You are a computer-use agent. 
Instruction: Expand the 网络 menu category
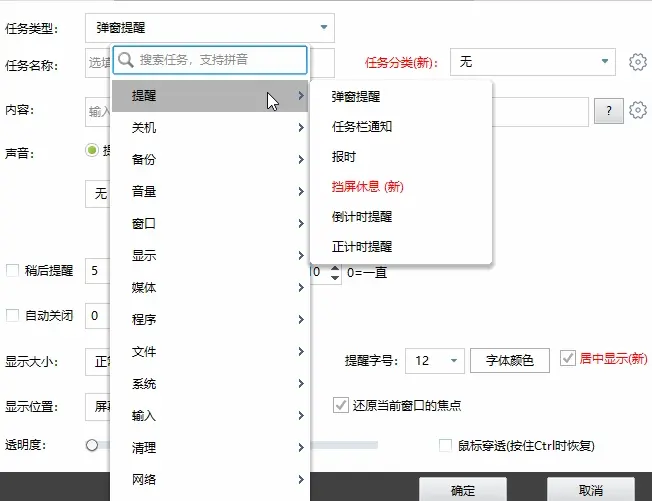(x=210, y=480)
